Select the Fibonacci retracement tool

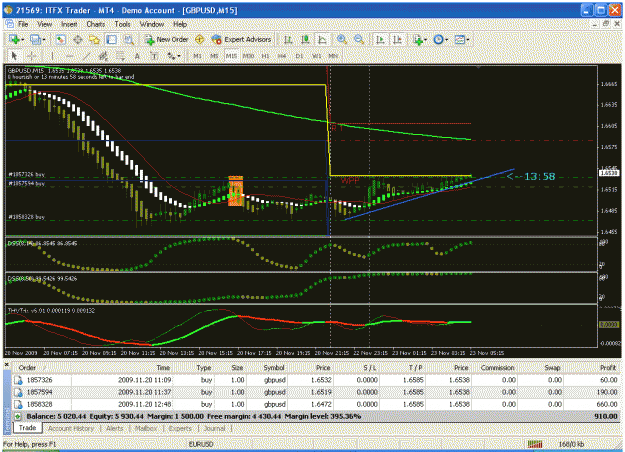(x=120, y=56)
